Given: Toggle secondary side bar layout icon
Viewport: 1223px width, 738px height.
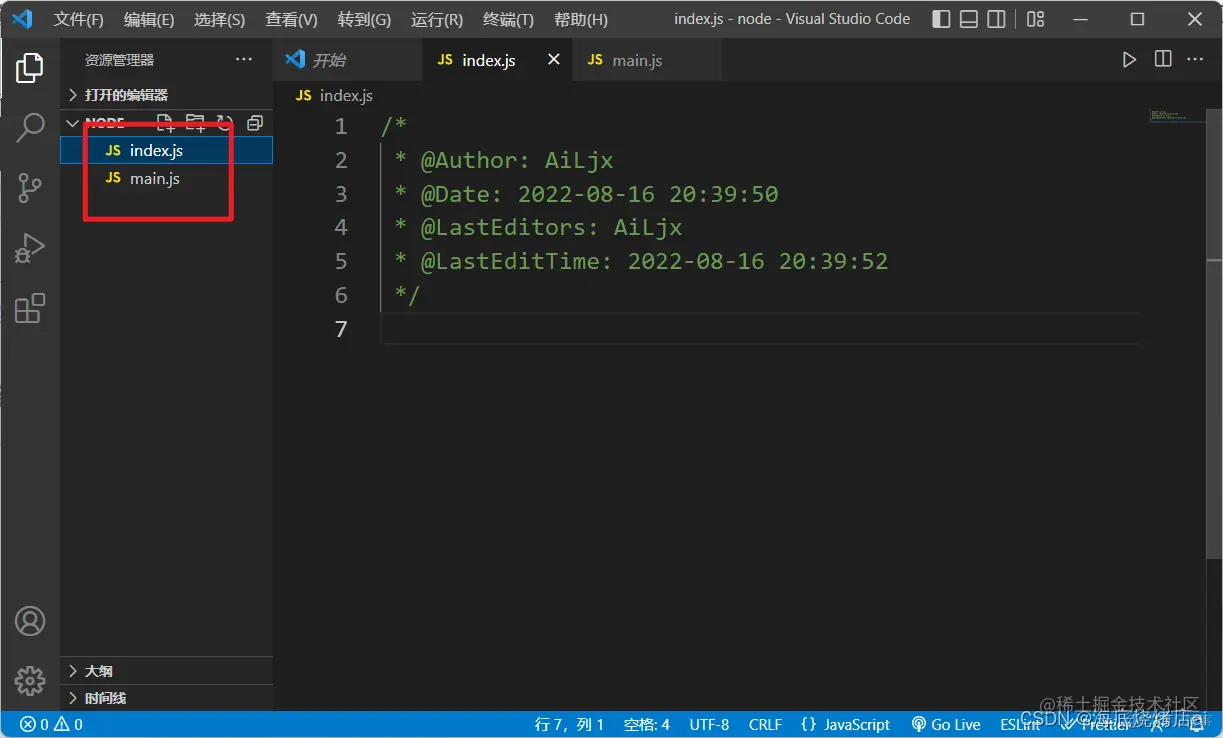Looking at the screenshot, I should (996, 19).
